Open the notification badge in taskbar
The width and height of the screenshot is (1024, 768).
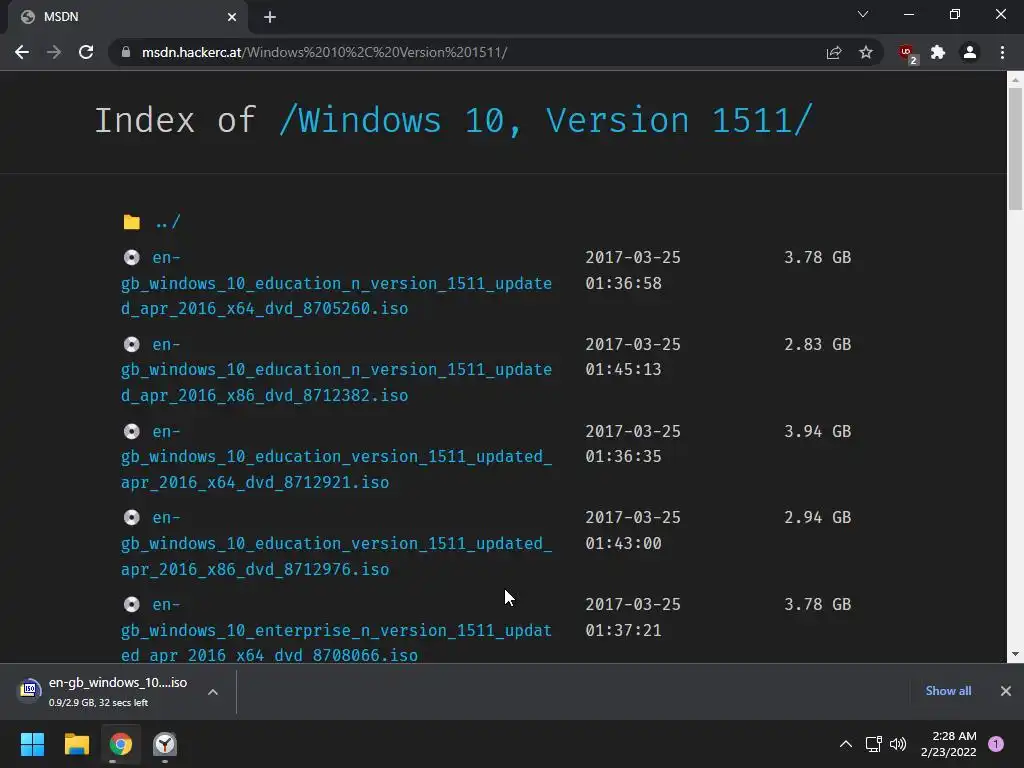point(996,744)
